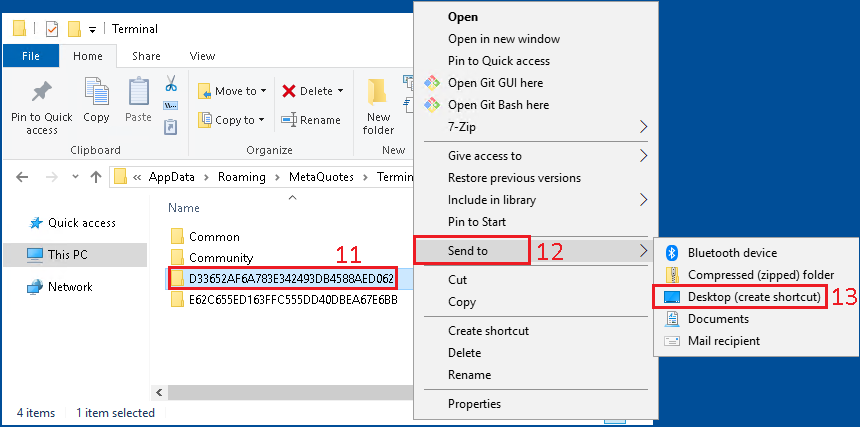Switch to the View ribbon tab
This screenshot has width=860, height=427.
(x=202, y=56)
